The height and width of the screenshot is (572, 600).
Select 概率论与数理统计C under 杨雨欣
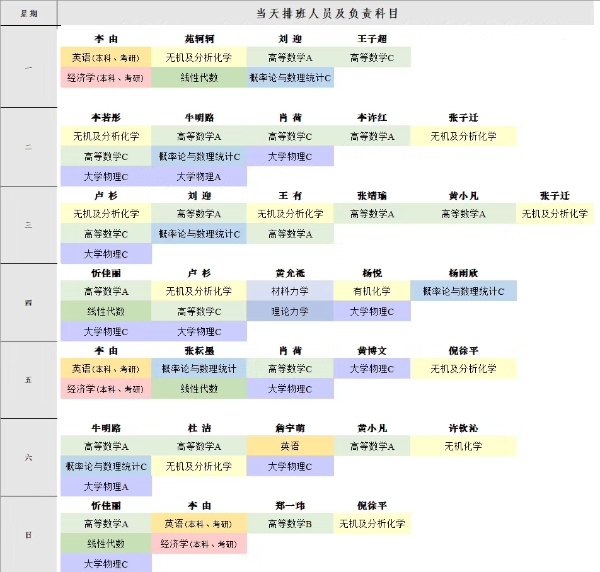point(463,291)
